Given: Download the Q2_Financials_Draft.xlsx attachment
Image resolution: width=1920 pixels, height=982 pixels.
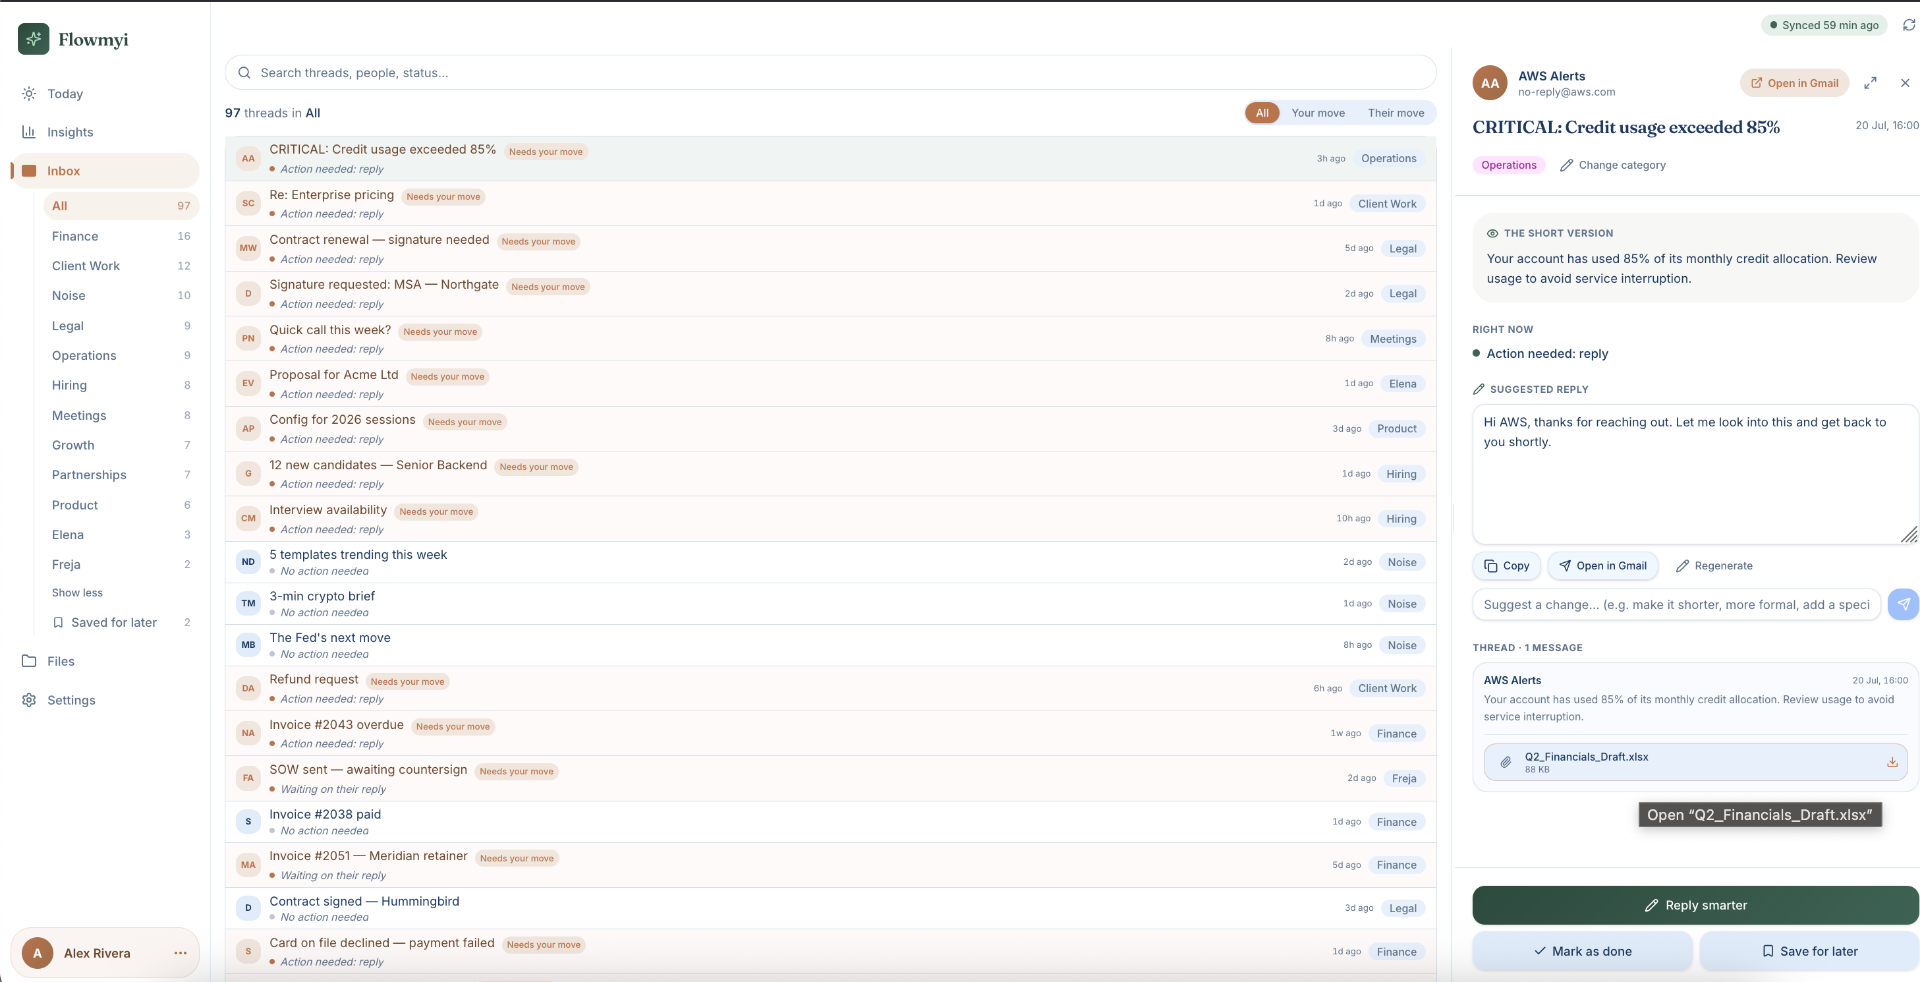Looking at the screenshot, I should tap(1892, 762).
